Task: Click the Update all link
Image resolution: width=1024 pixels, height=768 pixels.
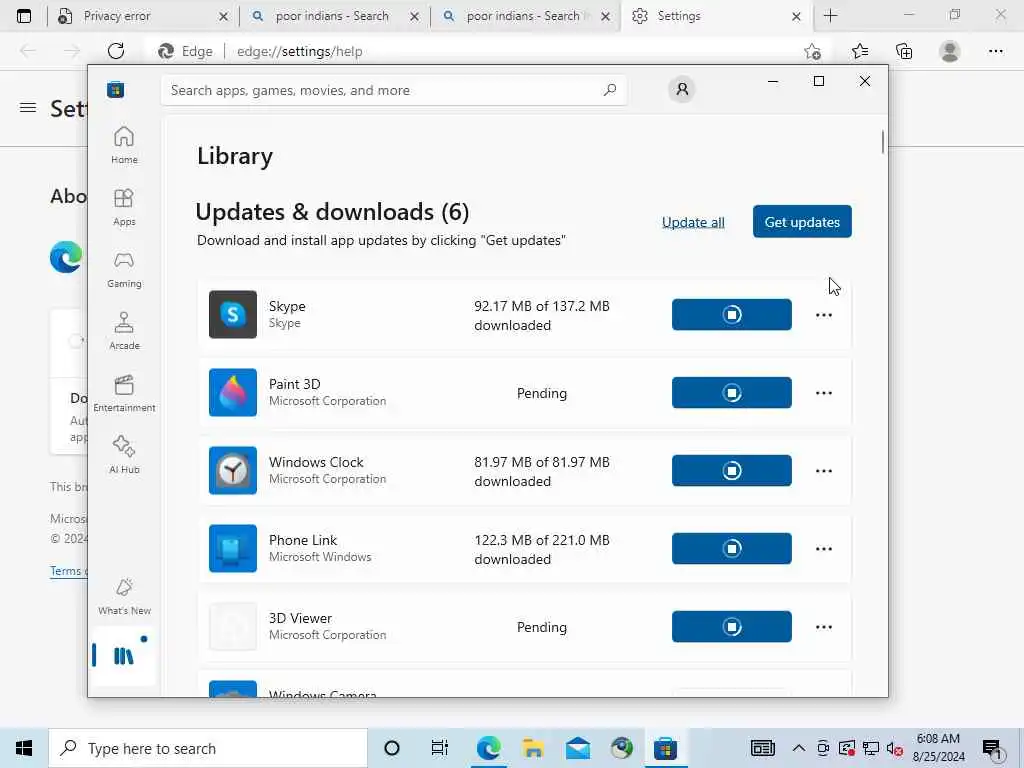Action: click(693, 222)
